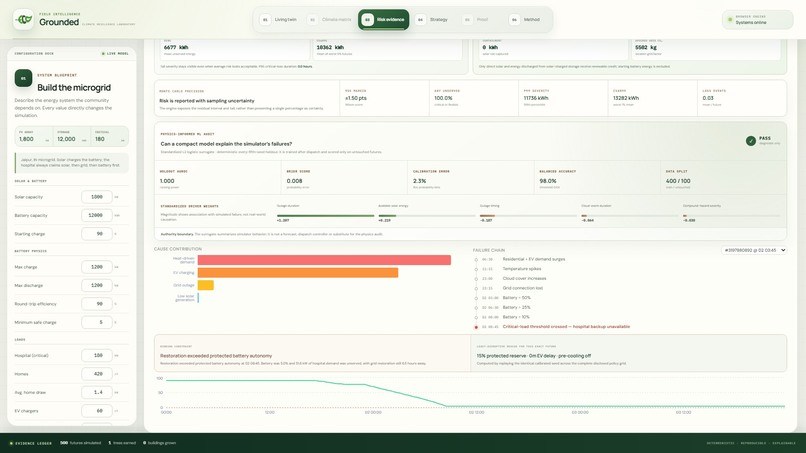Open the failure scenario seed dropdown
The height and width of the screenshot is (453, 806).
754,250
